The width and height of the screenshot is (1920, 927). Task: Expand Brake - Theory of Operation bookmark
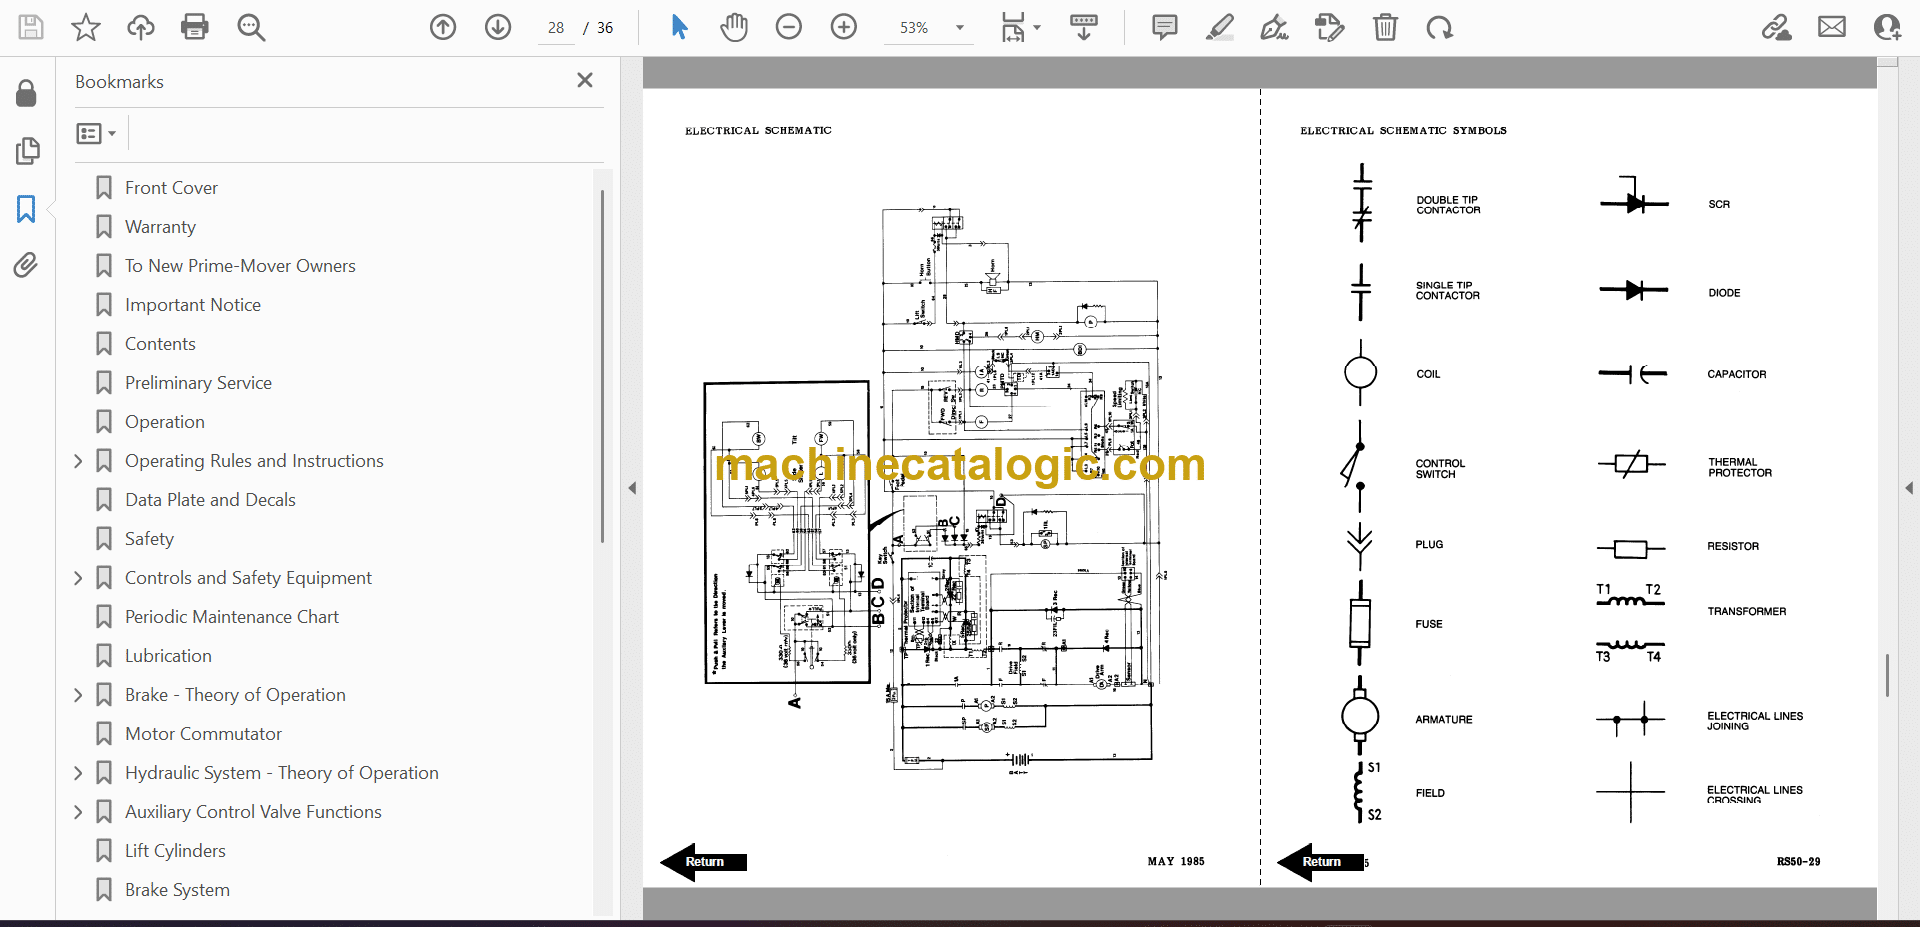[x=78, y=695]
